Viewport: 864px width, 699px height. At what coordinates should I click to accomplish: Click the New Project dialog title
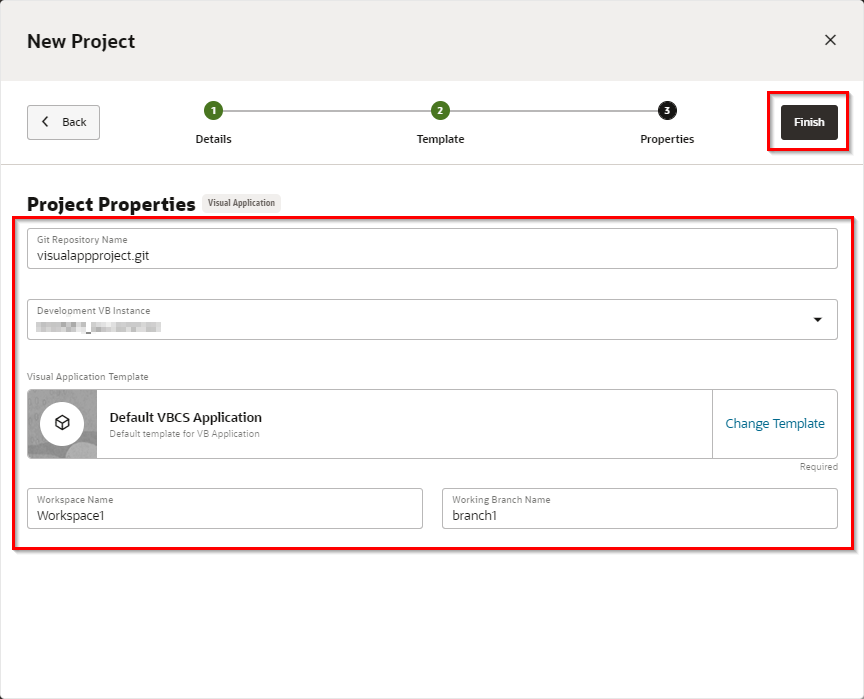[81, 41]
